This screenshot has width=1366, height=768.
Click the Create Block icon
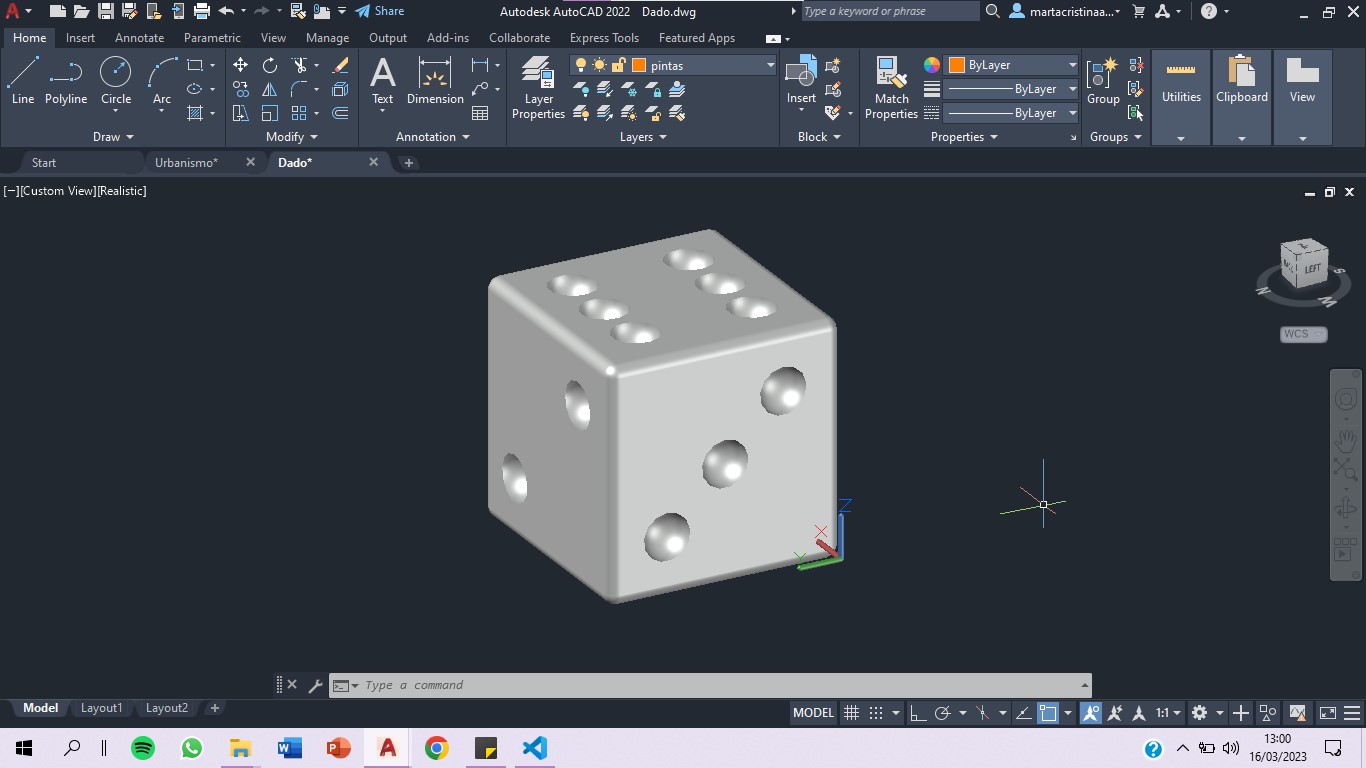tap(833, 66)
